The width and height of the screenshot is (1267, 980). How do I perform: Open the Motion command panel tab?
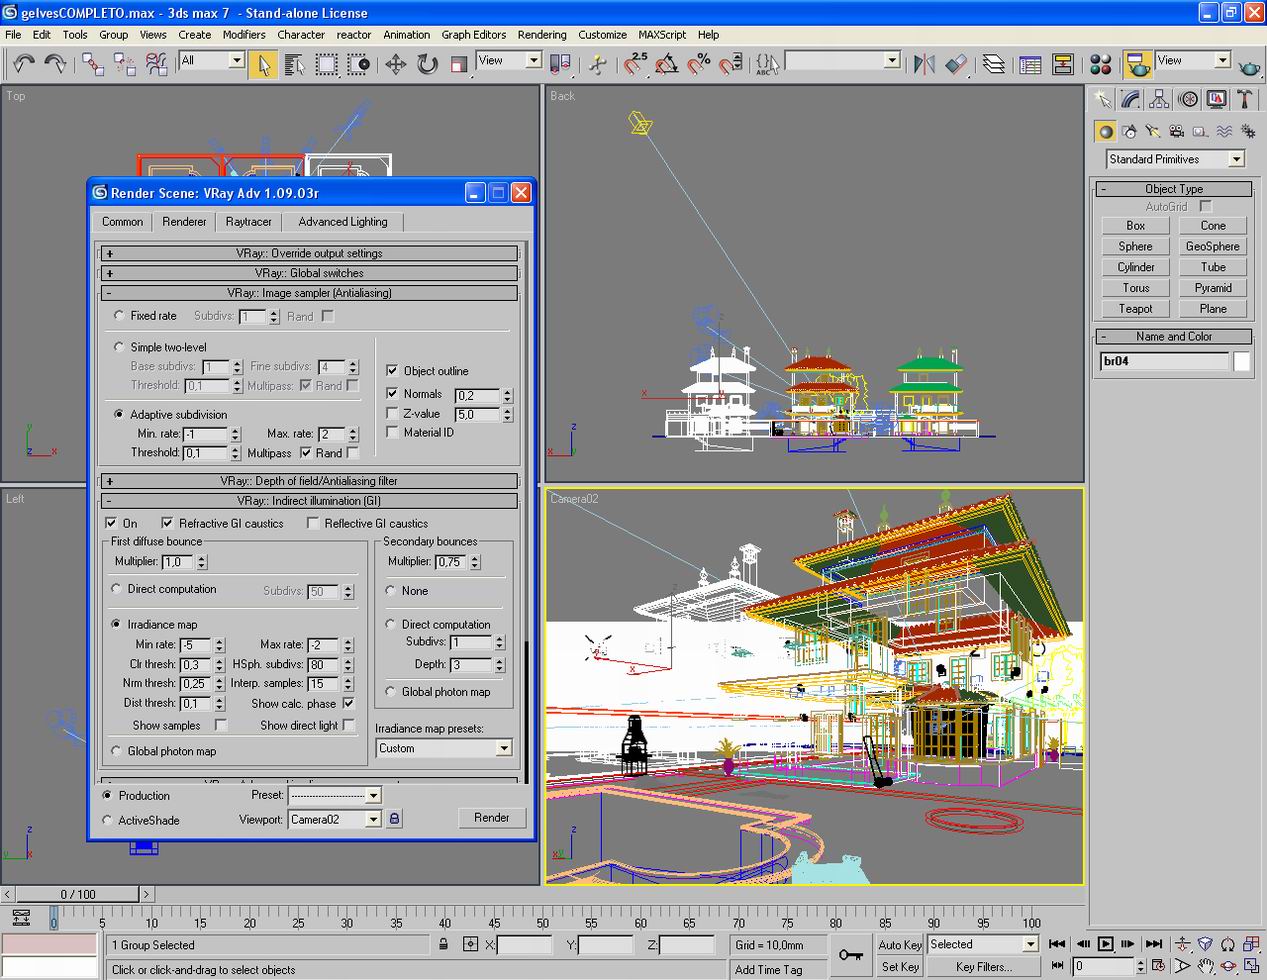[1188, 99]
